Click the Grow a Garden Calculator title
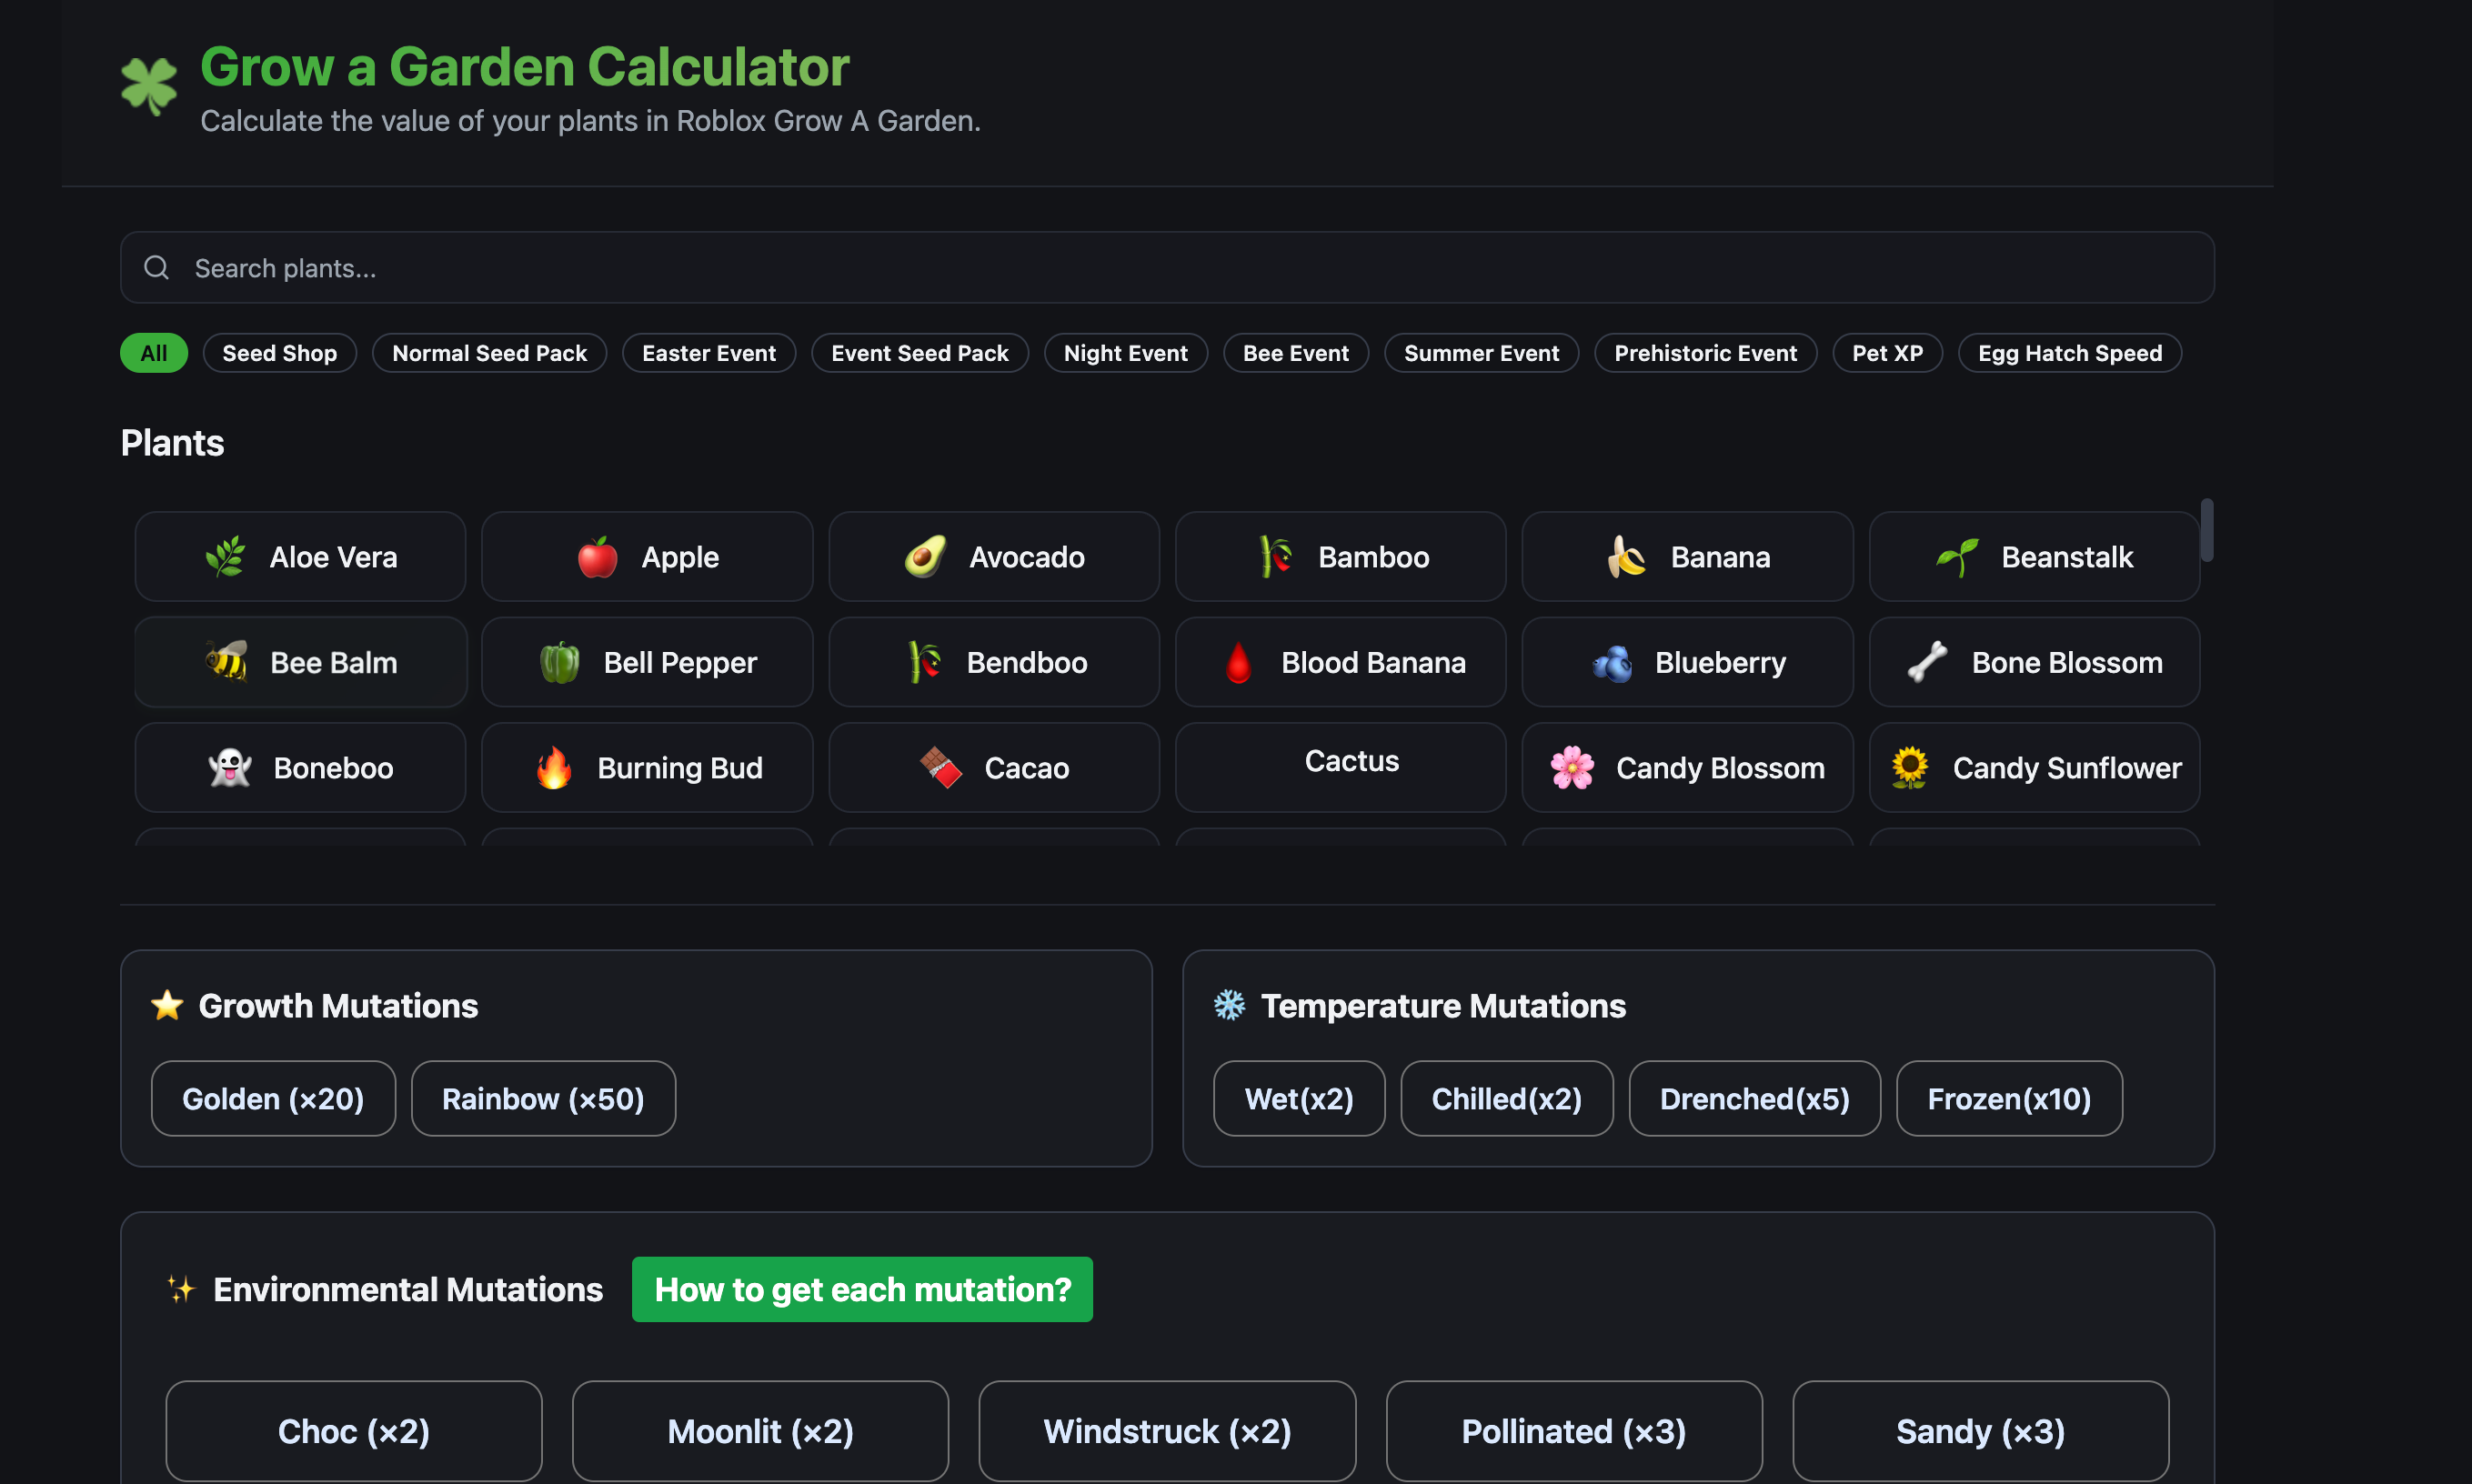The height and width of the screenshot is (1484, 2472). coord(525,67)
